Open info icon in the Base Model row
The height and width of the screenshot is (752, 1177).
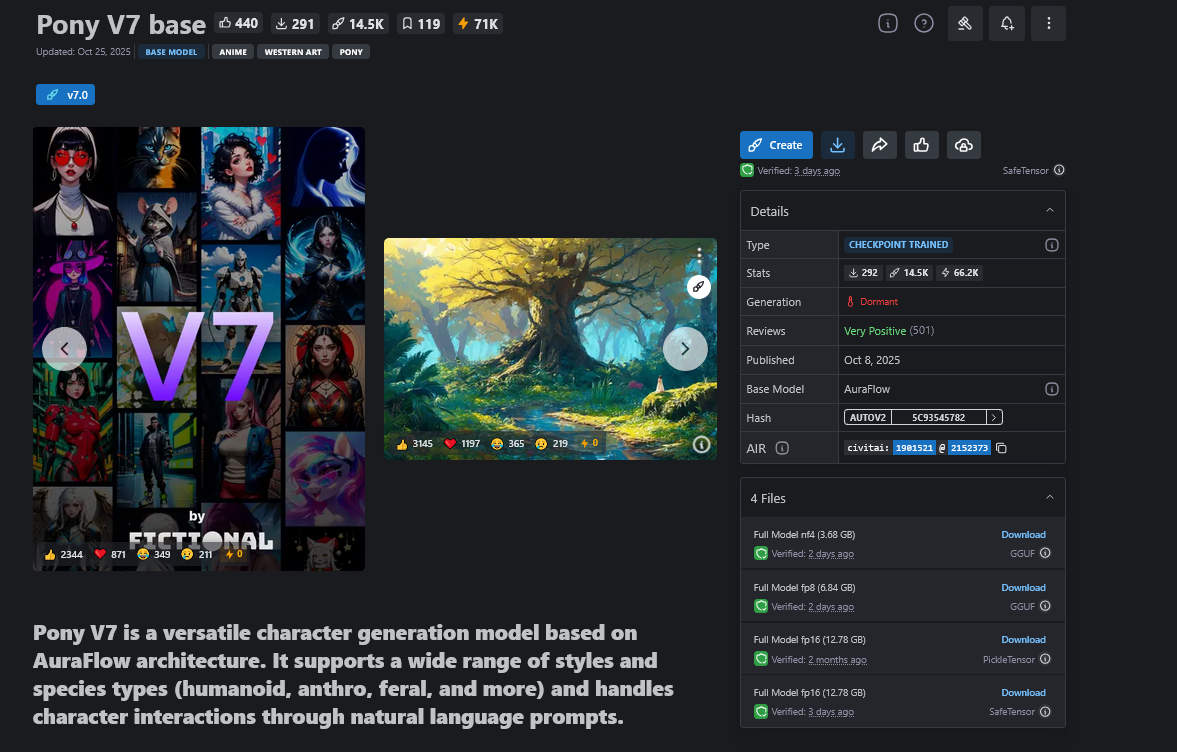(x=1052, y=389)
